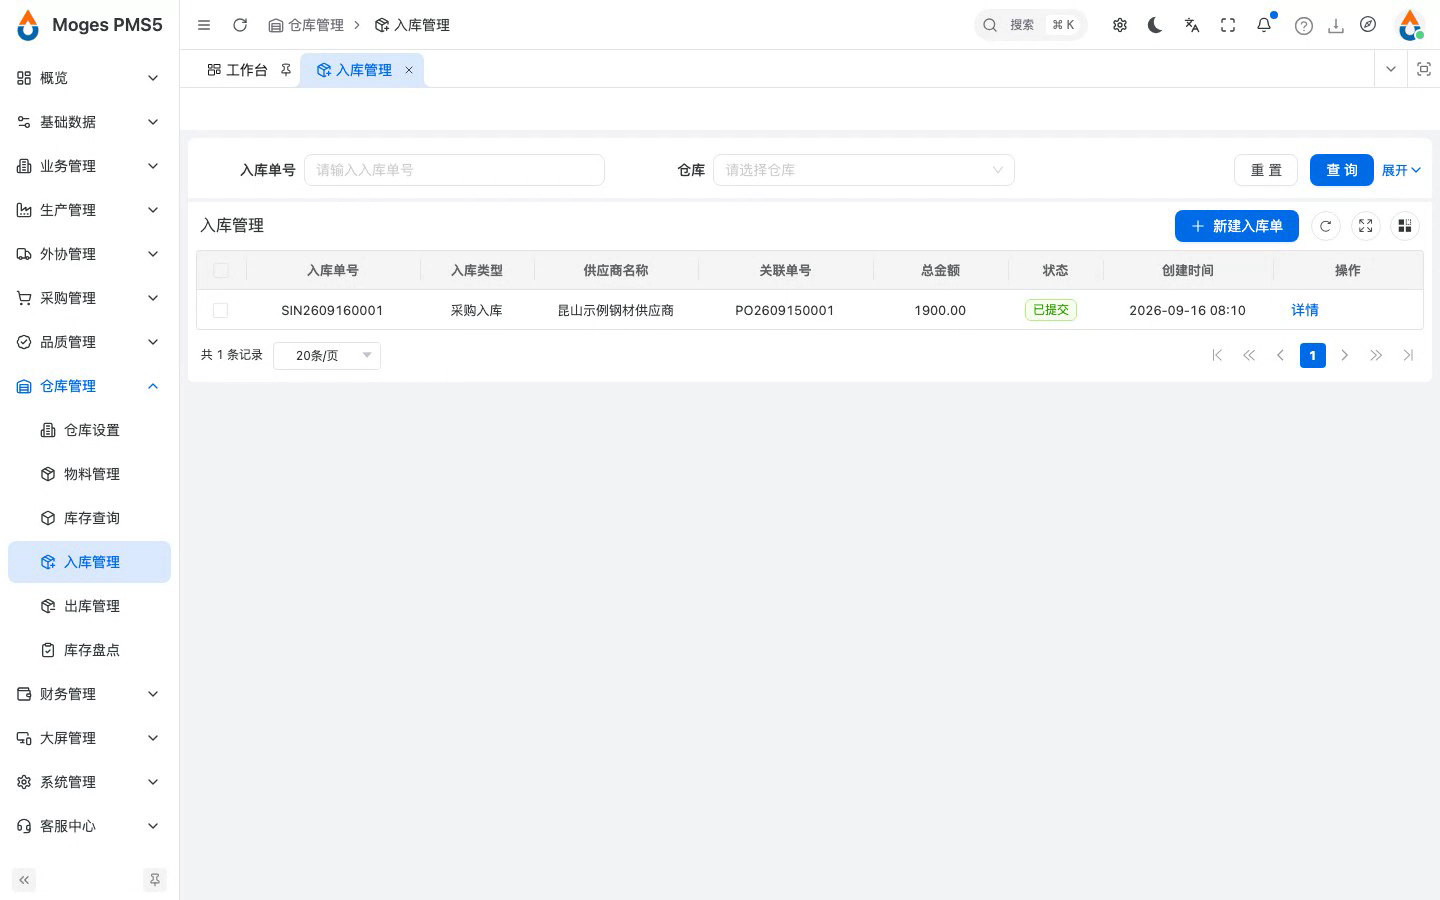Expand the 生产管理 menu
This screenshot has height=900, width=1440.
[88, 210]
